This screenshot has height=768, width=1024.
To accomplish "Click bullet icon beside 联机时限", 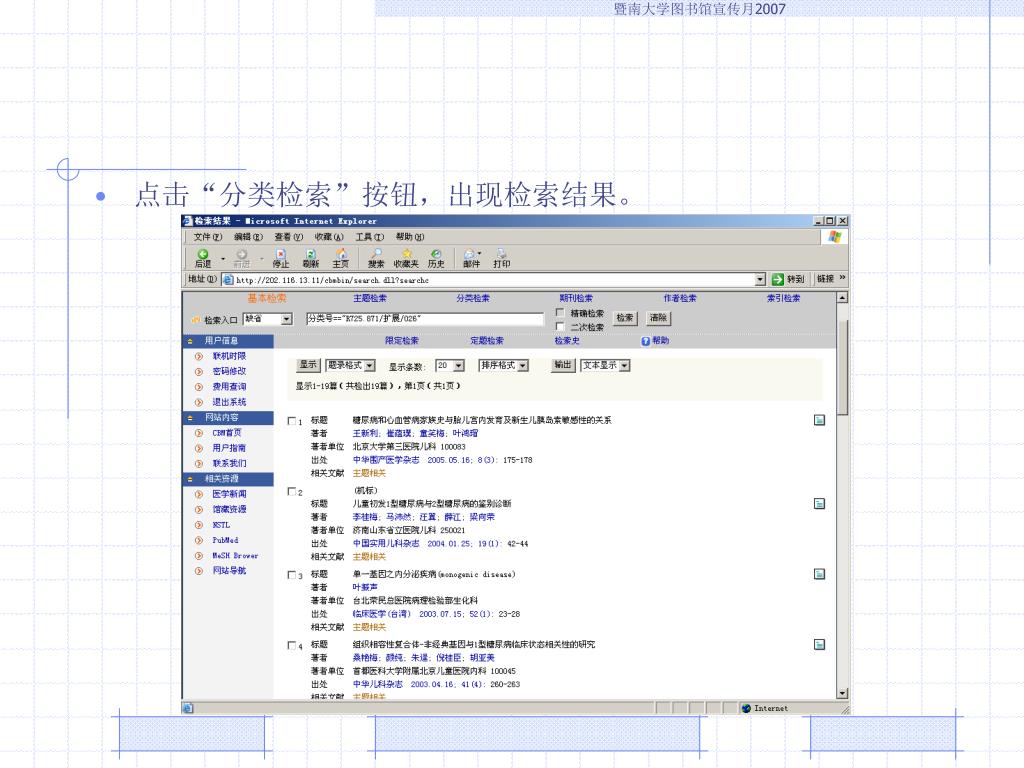I will click(199, 357).
